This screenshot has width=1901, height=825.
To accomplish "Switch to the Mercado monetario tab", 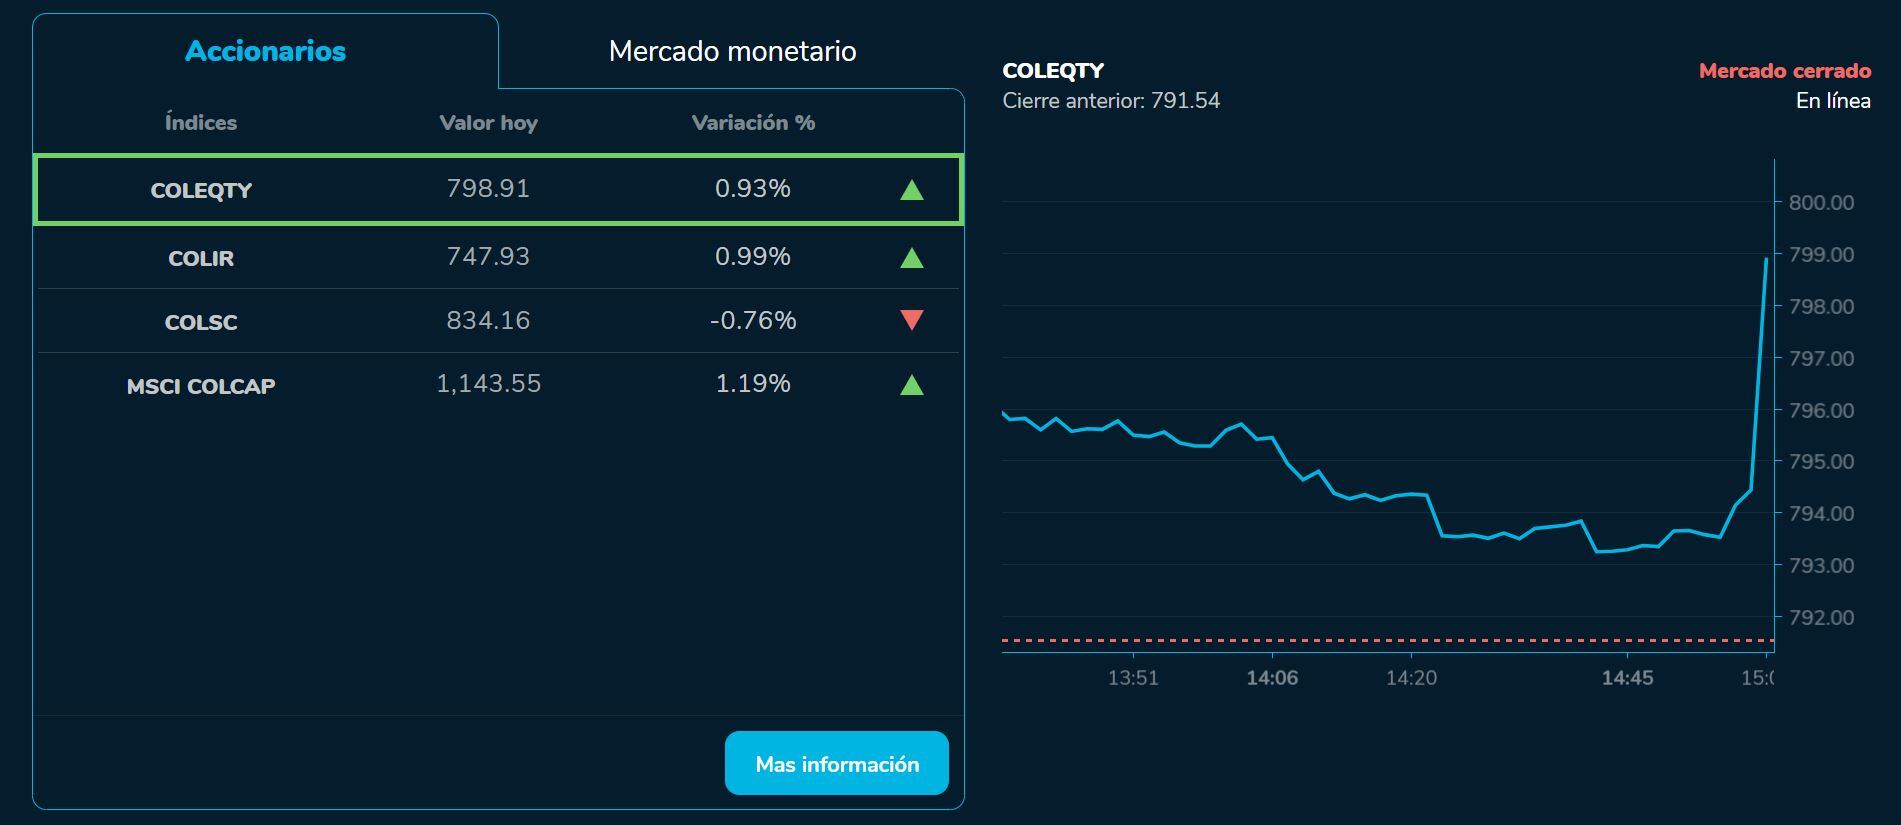I will pyautogui.click(x=731, y=51).
